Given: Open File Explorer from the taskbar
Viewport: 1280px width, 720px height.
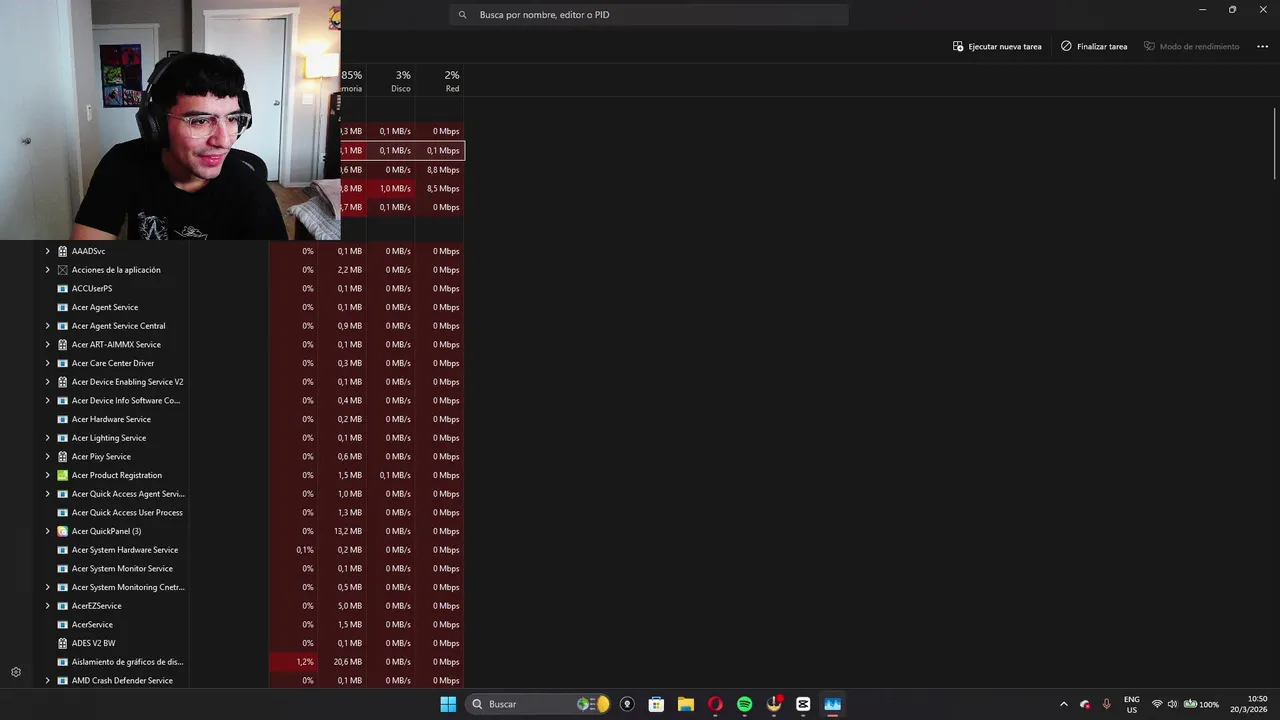Looking at the screenshot, I should pos(685,704).
